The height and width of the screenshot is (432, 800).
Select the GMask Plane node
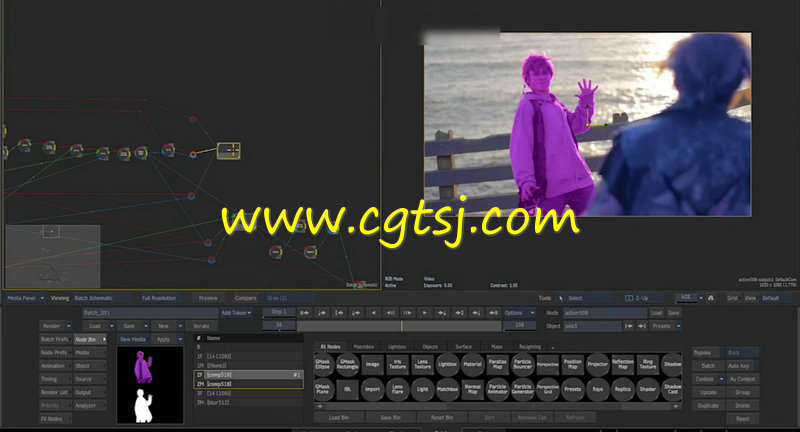click(322, 389)
